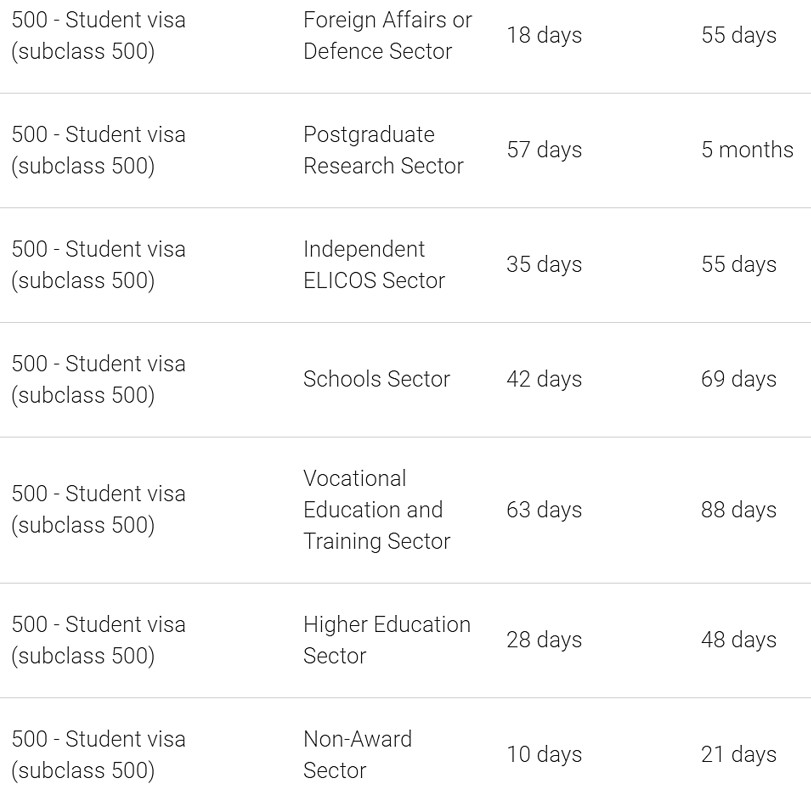Click the 21 days value
This screenshot has width=811, height=799.
click(x=739, y=755)
